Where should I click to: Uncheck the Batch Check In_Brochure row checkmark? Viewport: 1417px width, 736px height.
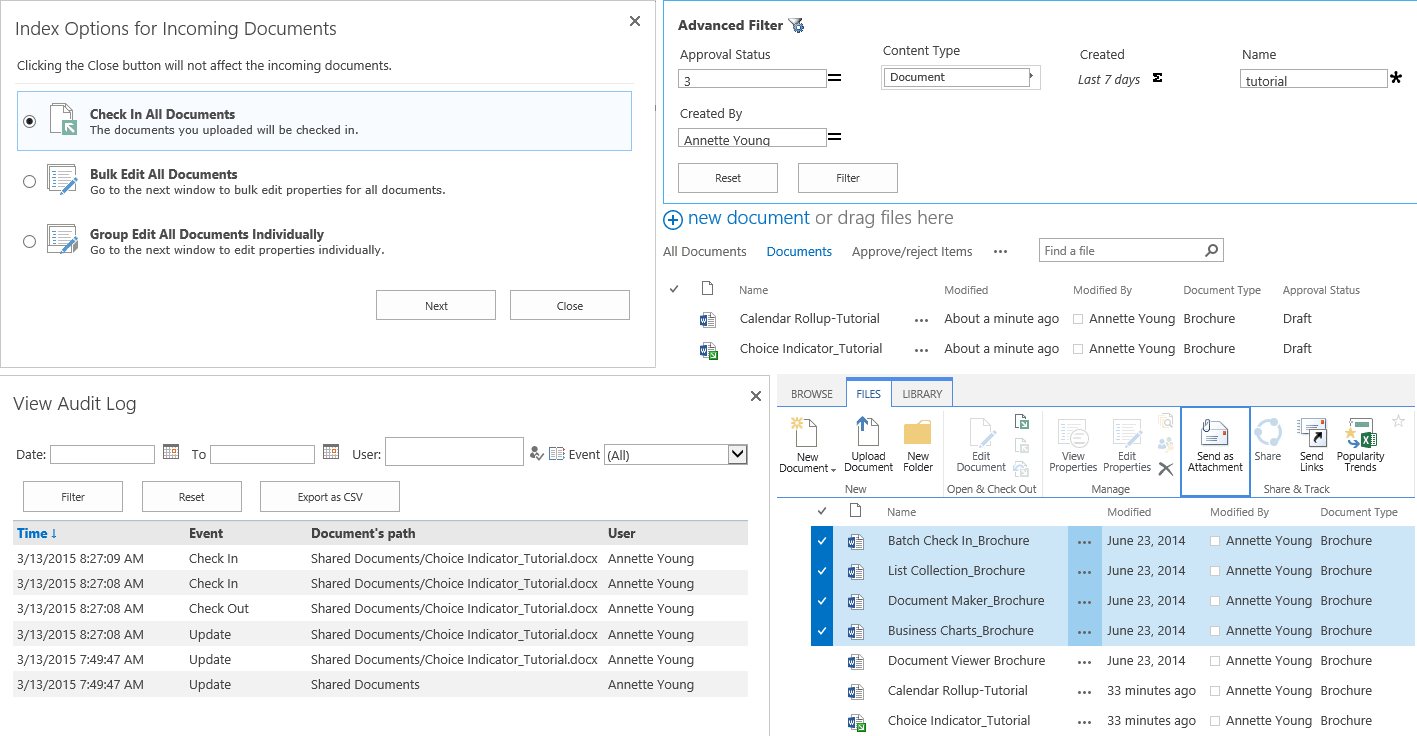[x=822, y=541]
